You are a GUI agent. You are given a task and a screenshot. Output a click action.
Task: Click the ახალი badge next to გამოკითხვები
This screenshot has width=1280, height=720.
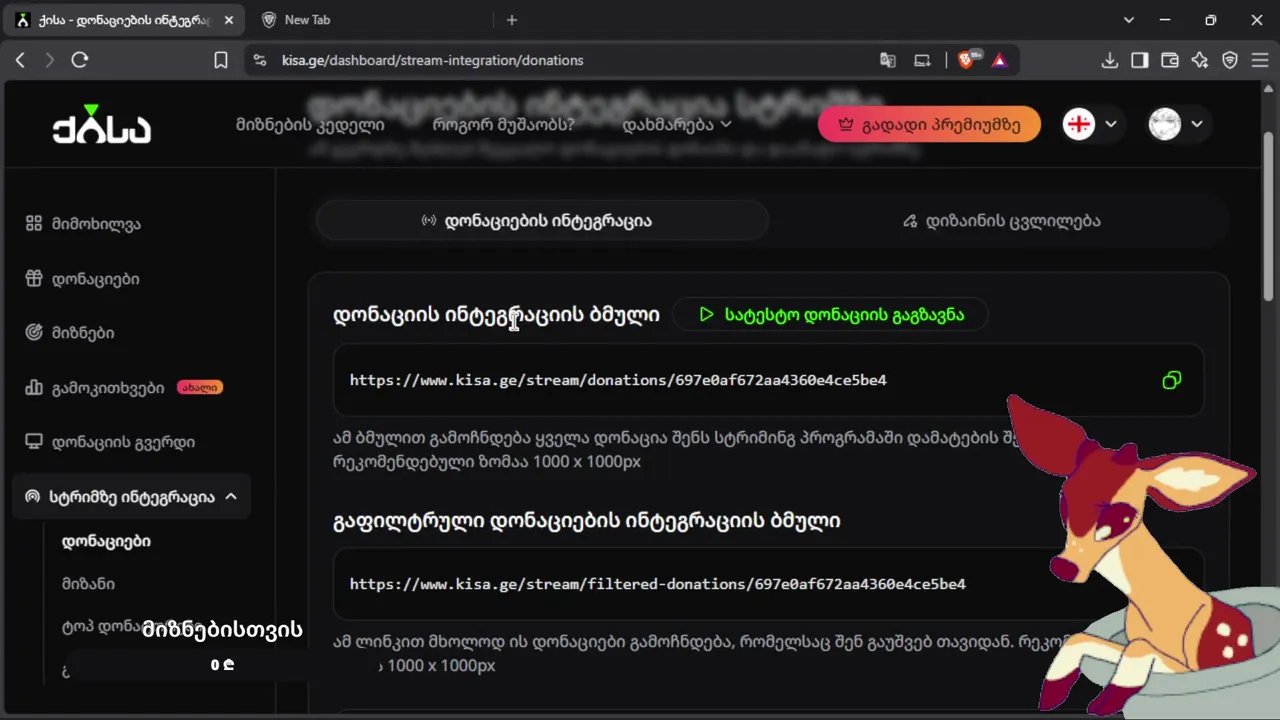pos(200,387)
